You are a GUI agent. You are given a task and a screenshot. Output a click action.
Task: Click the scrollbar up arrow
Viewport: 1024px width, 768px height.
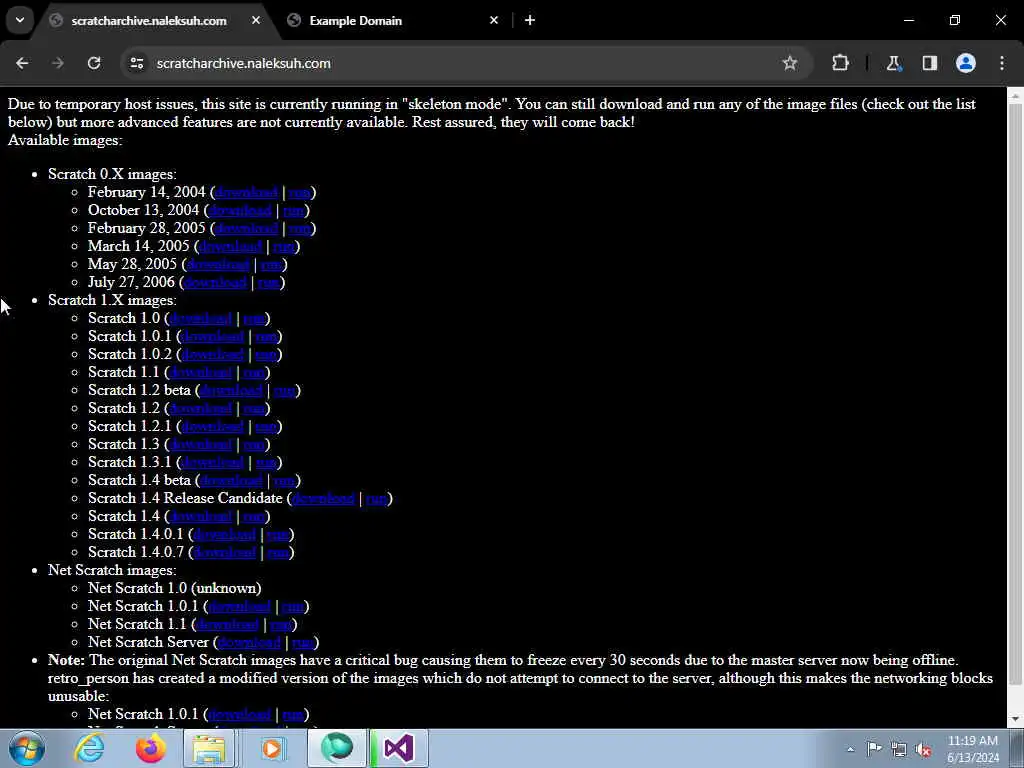(x=1016, y=96)
